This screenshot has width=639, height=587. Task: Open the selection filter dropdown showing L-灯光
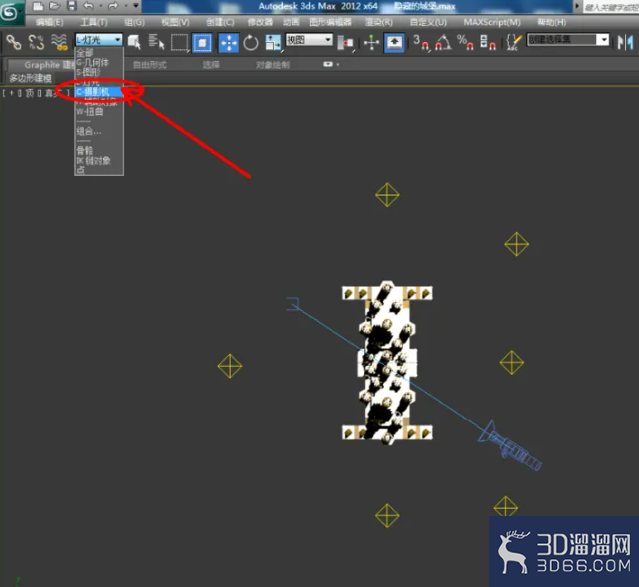(99, 40)
